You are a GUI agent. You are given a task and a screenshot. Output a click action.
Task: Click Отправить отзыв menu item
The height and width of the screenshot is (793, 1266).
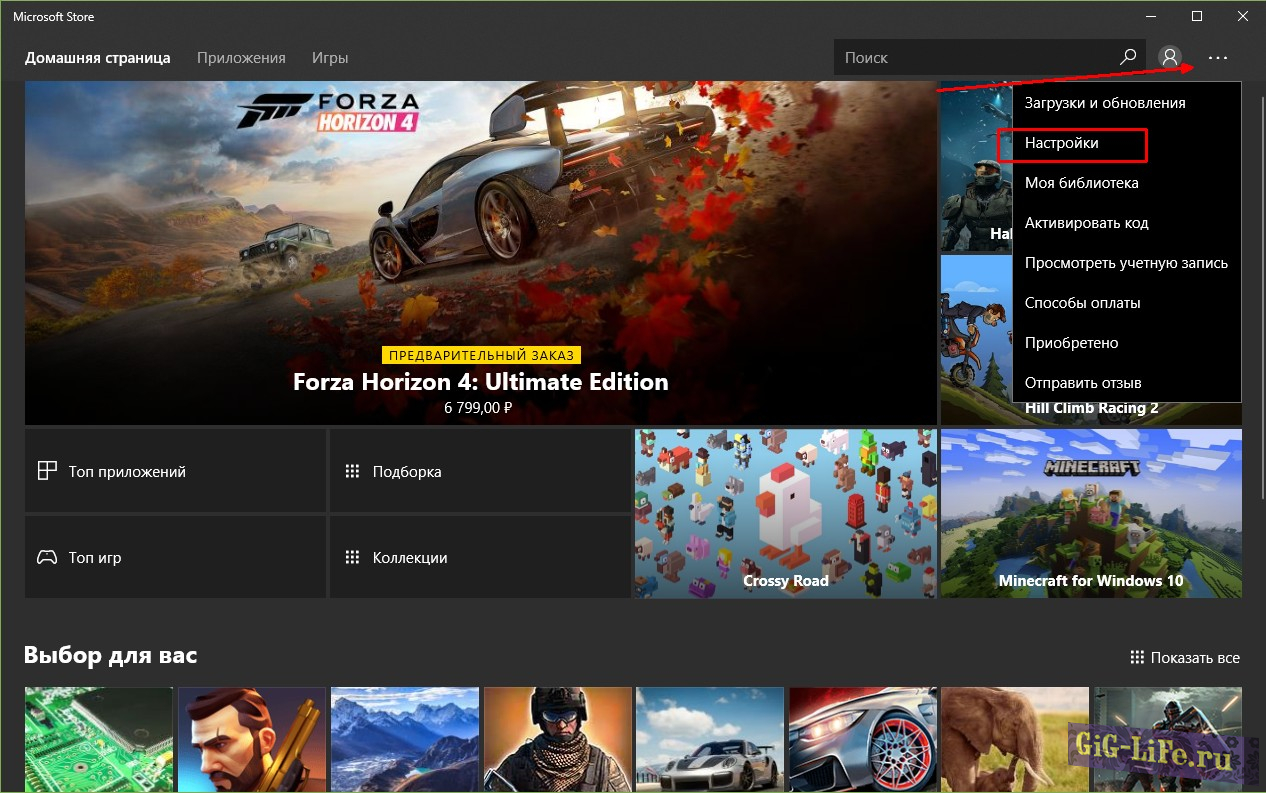(1083, 383)
